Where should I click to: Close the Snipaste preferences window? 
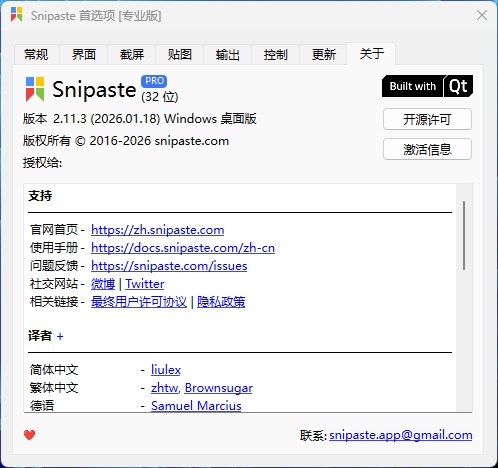click(482, 15)
